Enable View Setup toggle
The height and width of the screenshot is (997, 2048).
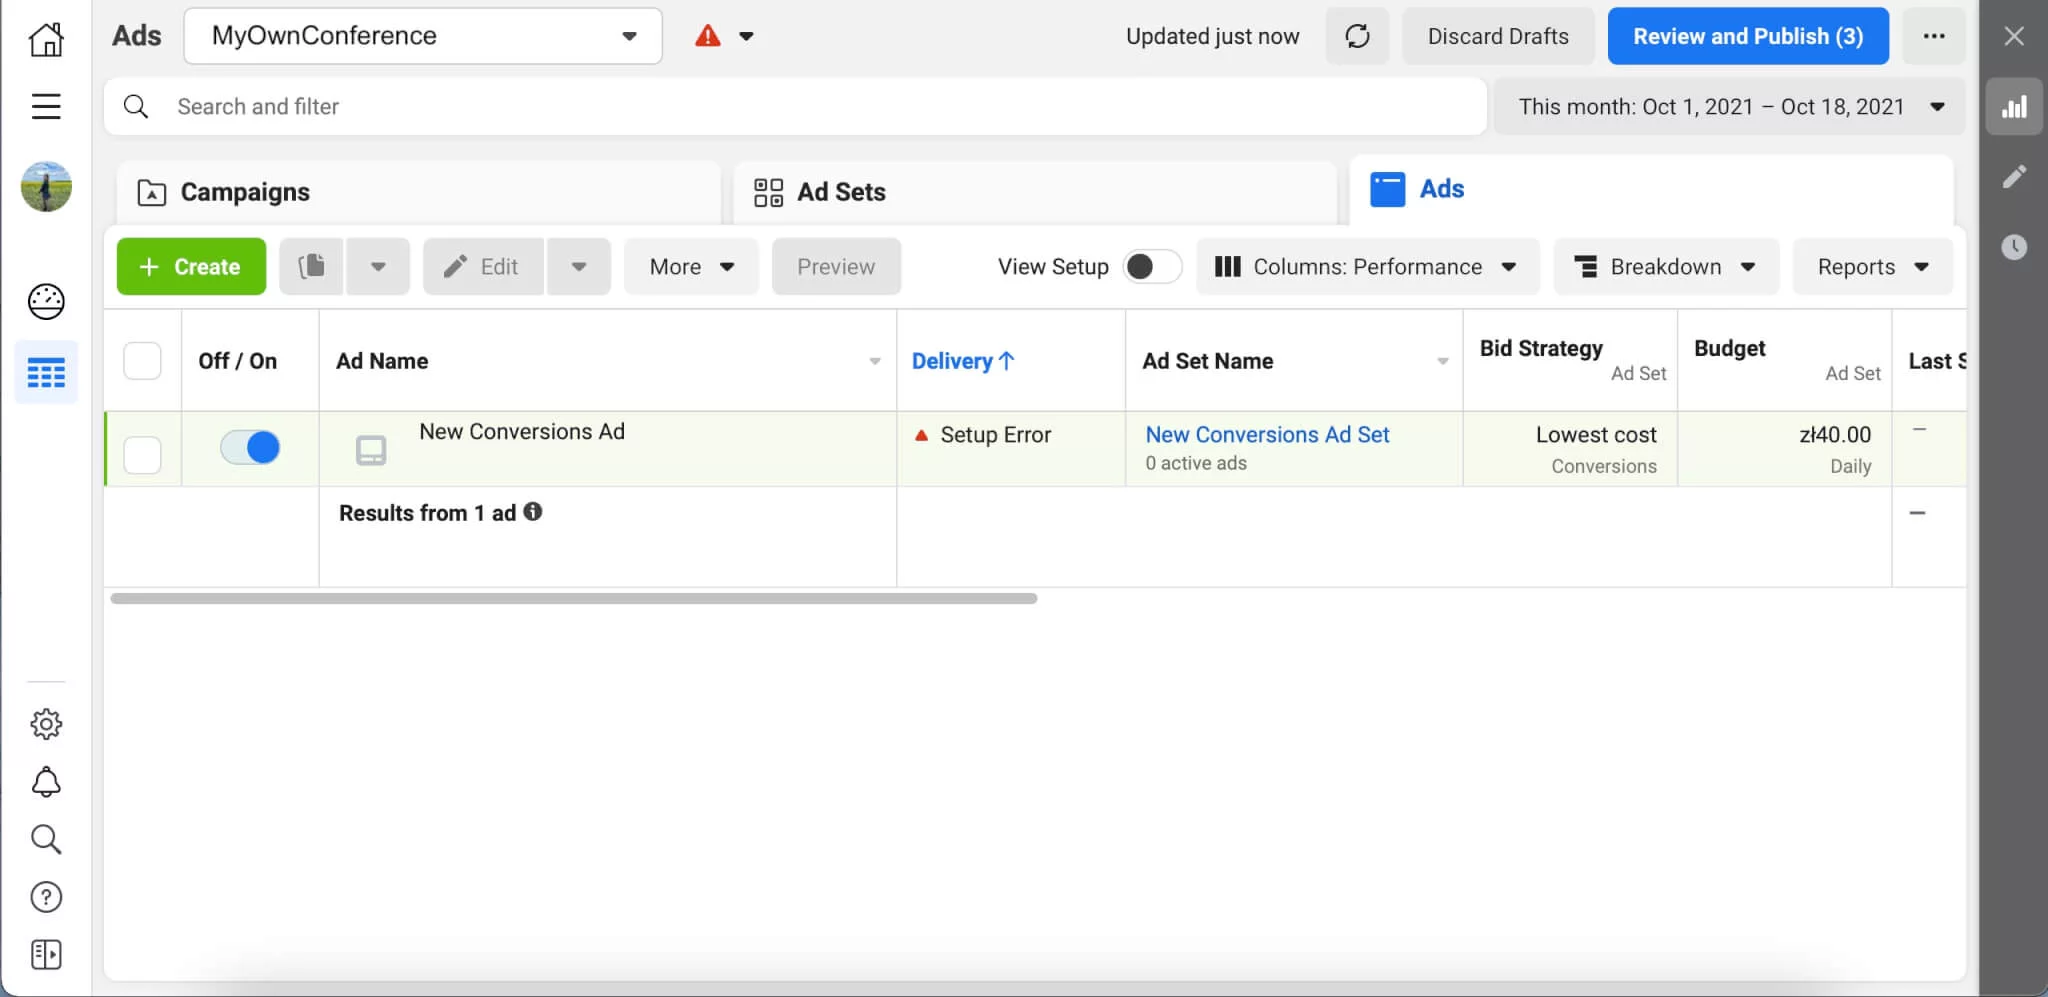pos(1151,266)
